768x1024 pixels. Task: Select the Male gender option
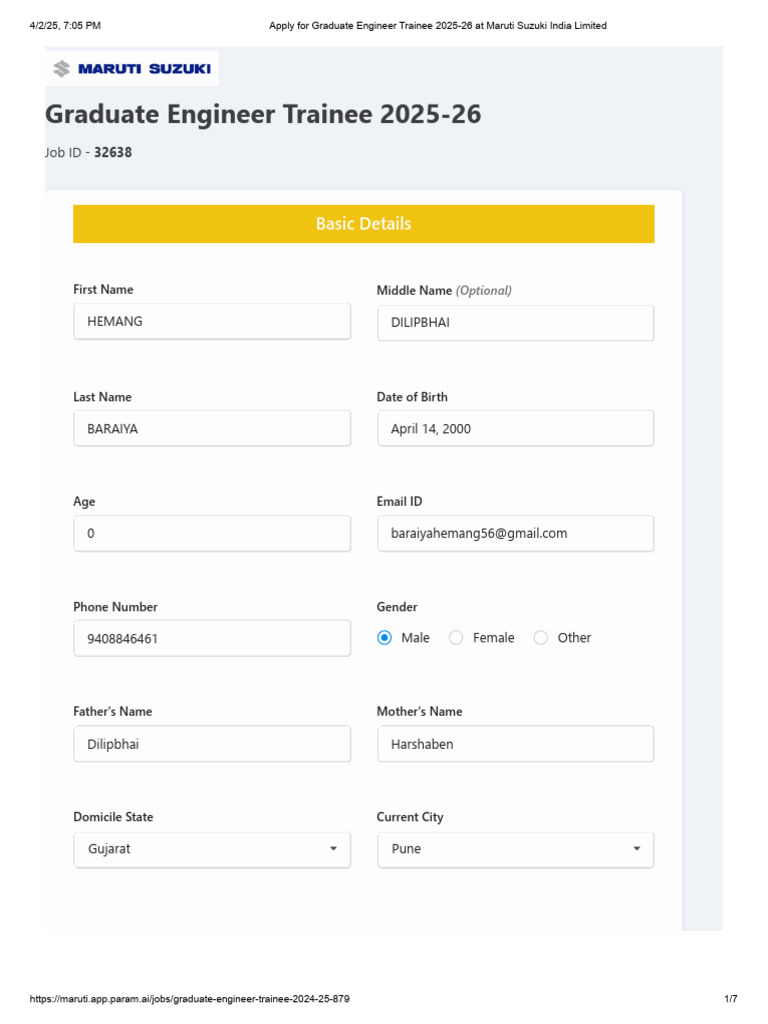(385, 638)
